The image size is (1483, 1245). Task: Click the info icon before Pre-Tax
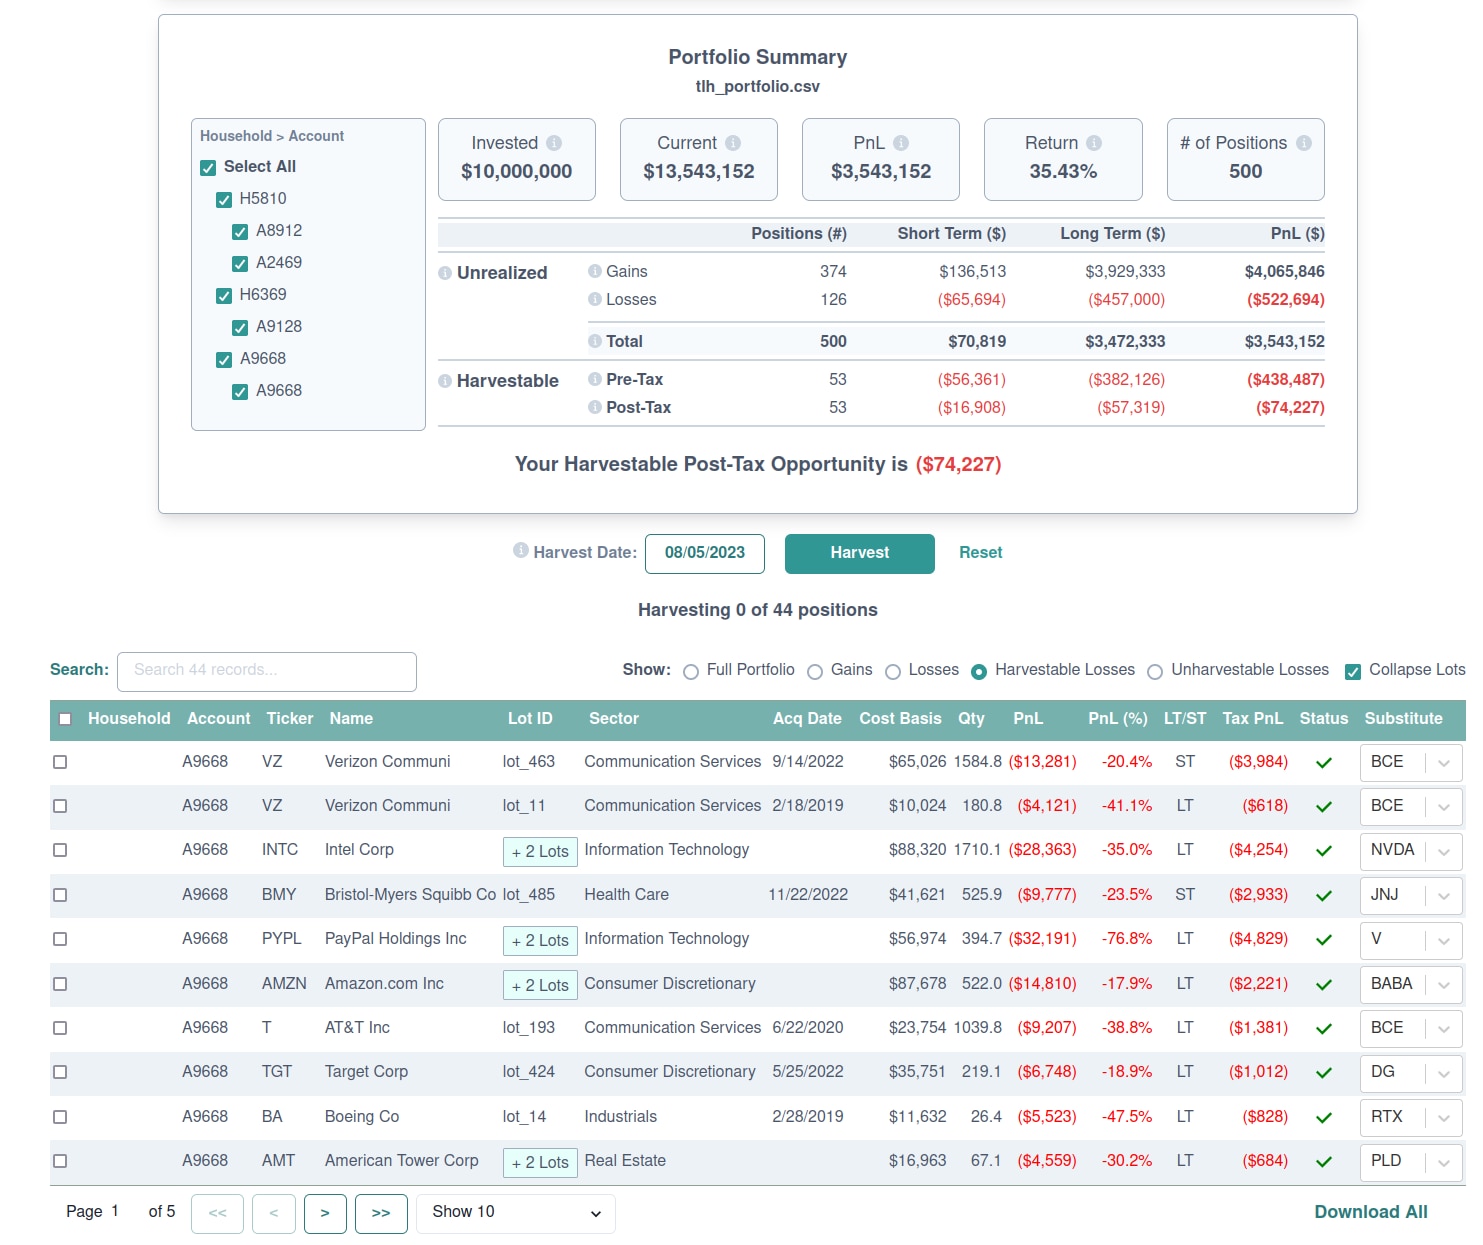pos(595,379)
